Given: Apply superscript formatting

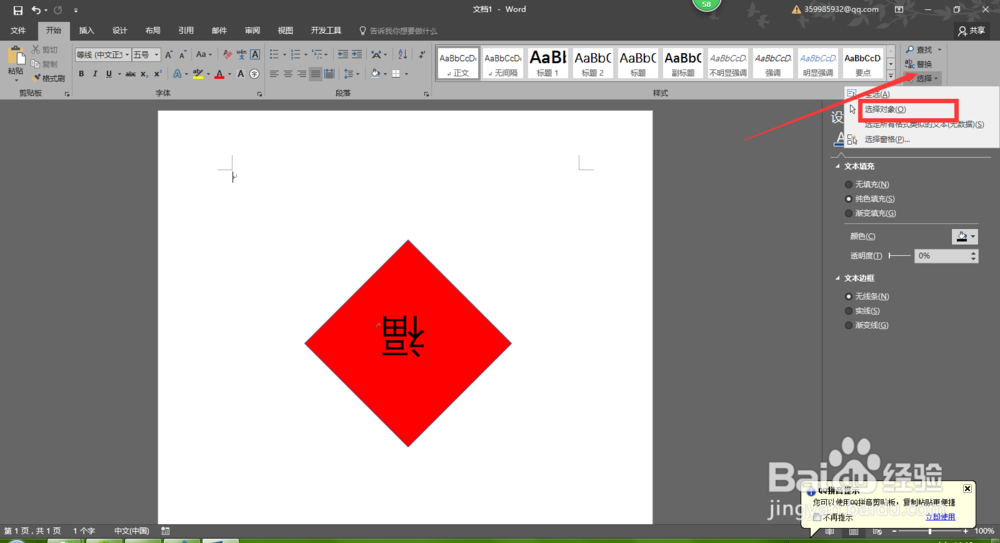Looking at the screenshot, I should [158, 74].
